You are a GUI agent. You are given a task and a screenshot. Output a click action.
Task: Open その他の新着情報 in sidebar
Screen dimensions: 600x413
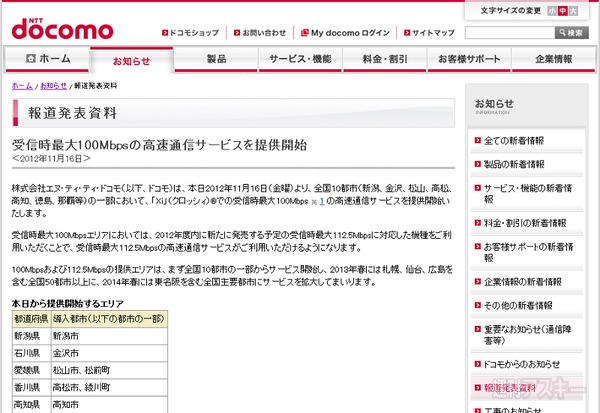tap(518, 305)
